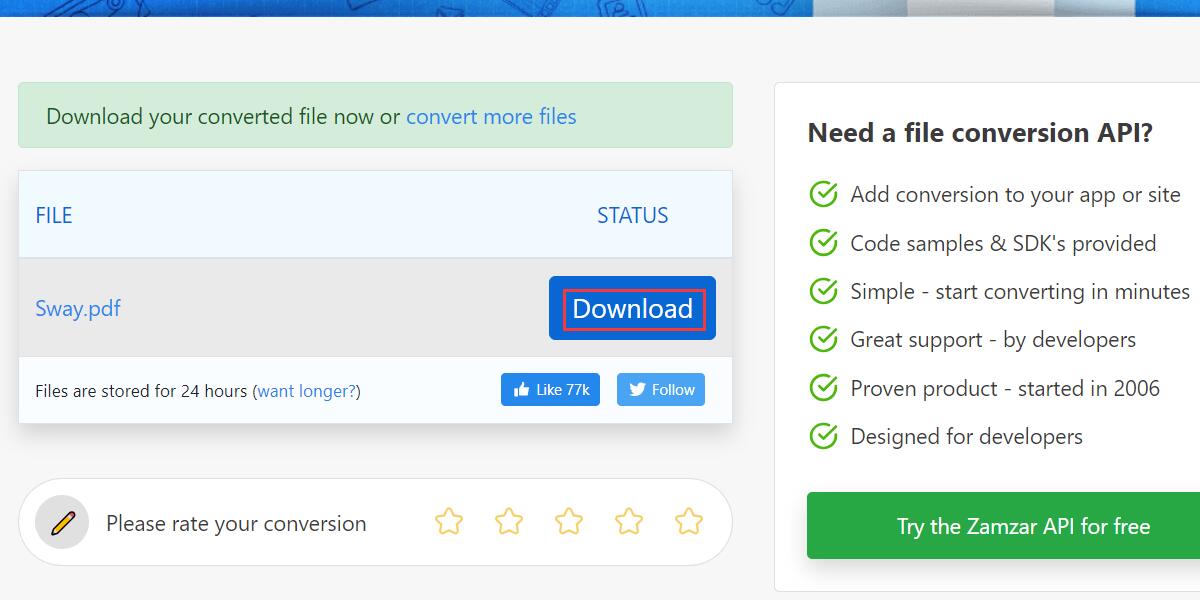Click the checkmark beside 'Designed for developers'
1200x600 pixels.
[x=823, y=436]
